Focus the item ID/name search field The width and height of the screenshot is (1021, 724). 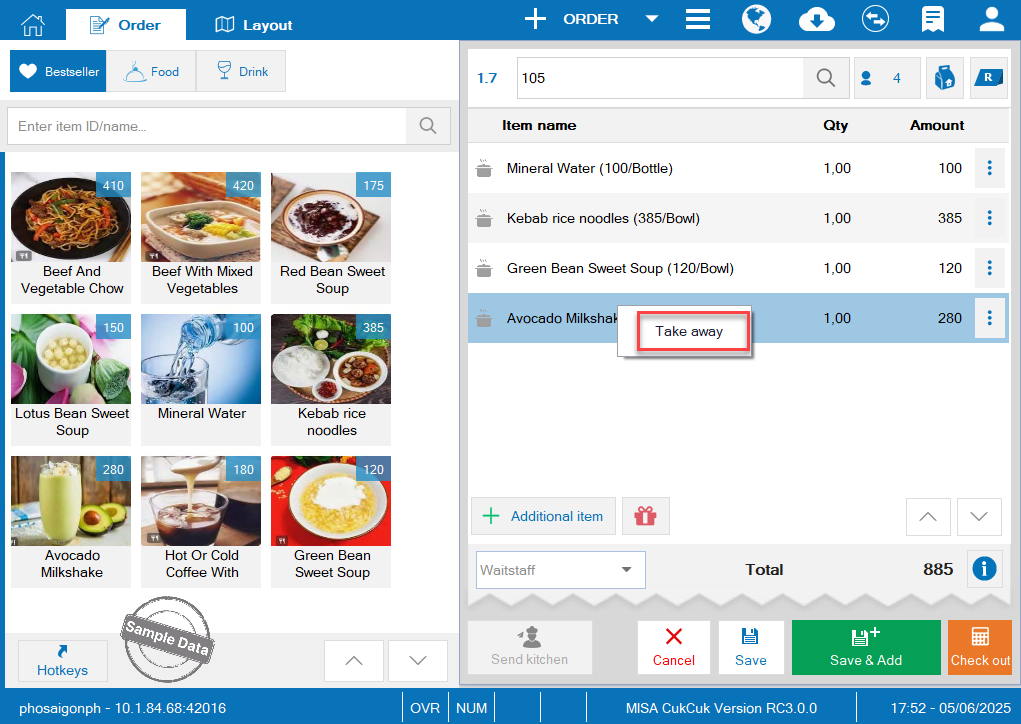pyautogui.click(x=207, y=126)
